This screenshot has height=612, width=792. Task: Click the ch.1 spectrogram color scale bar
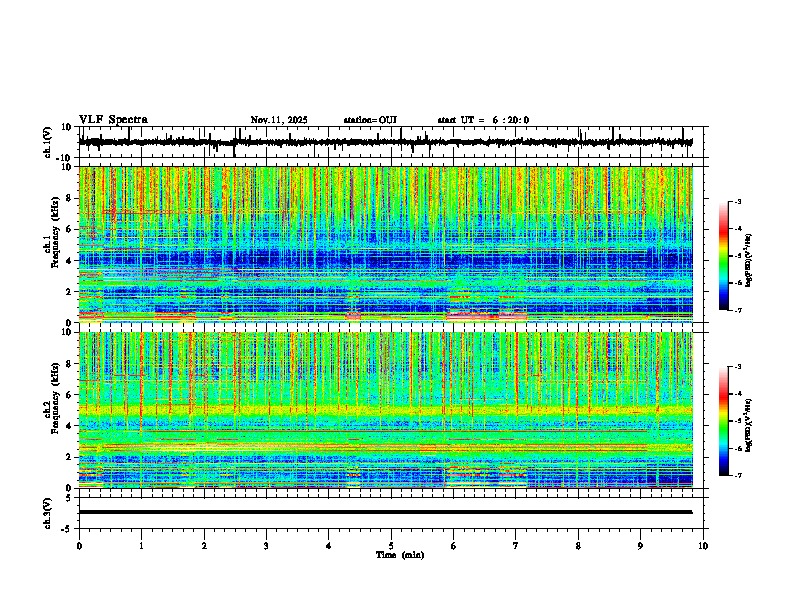click(x=724, y=256)
